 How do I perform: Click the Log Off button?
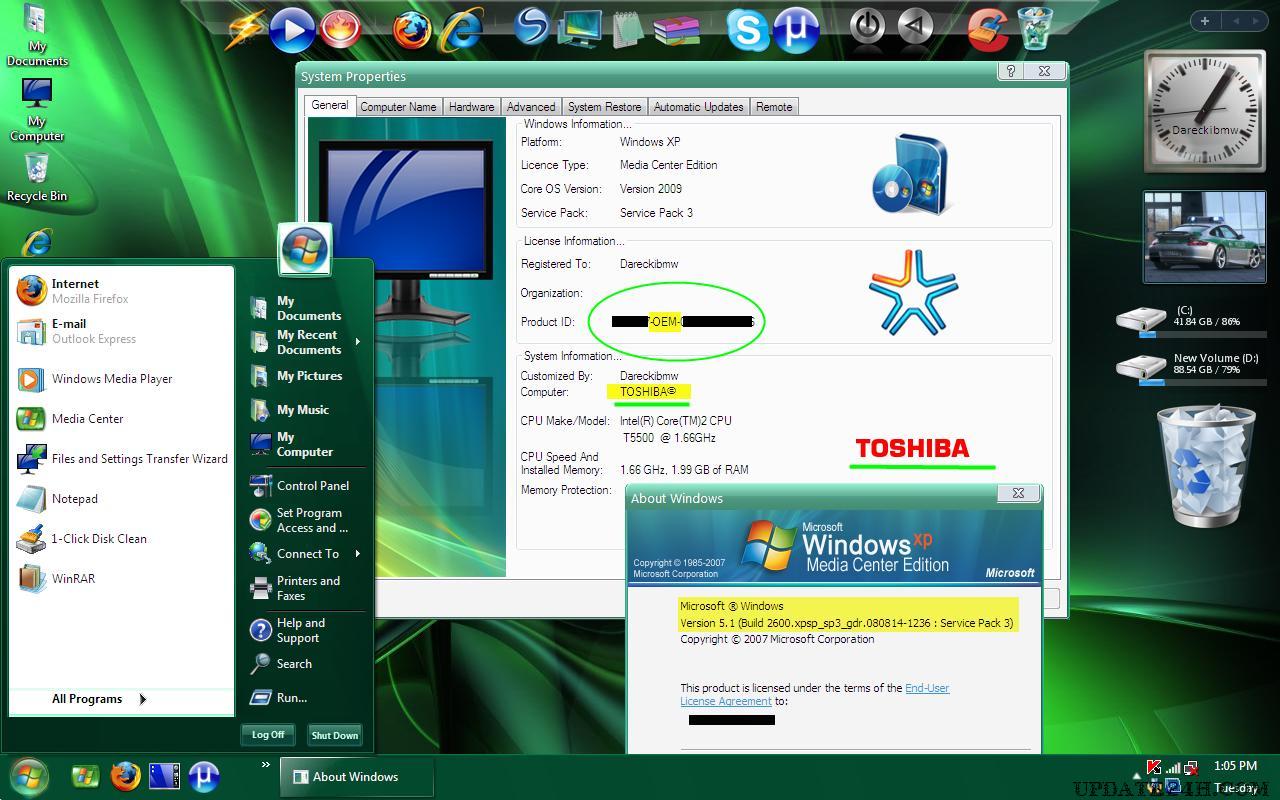(x=268, y=735)
